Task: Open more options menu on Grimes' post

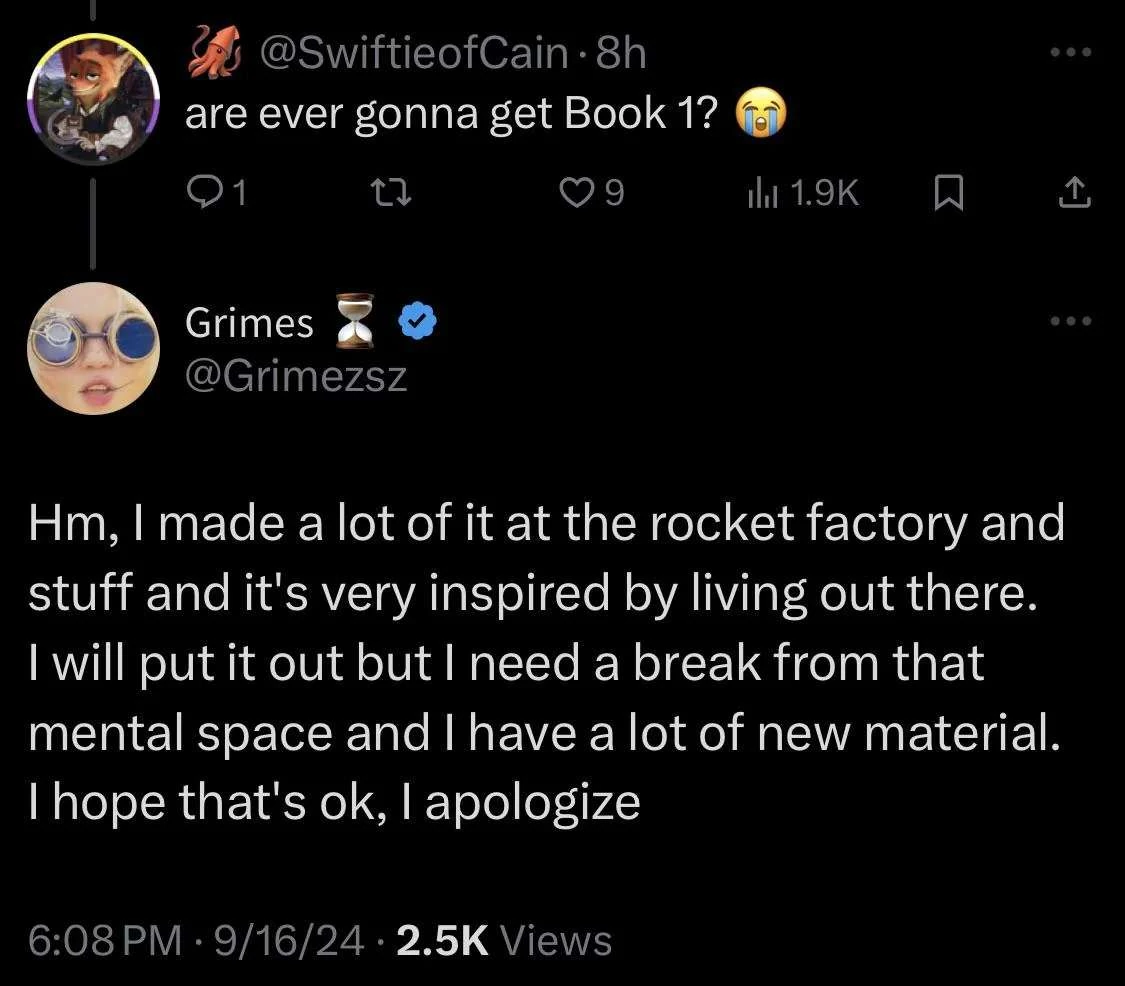Action: point(1073,321)
